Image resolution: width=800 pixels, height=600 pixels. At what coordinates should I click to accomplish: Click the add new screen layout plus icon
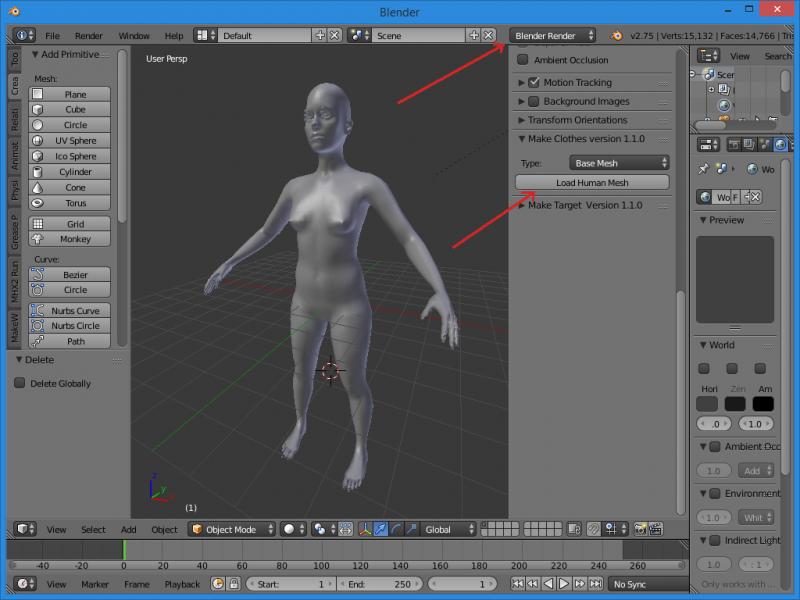click(x=320, y=35)
